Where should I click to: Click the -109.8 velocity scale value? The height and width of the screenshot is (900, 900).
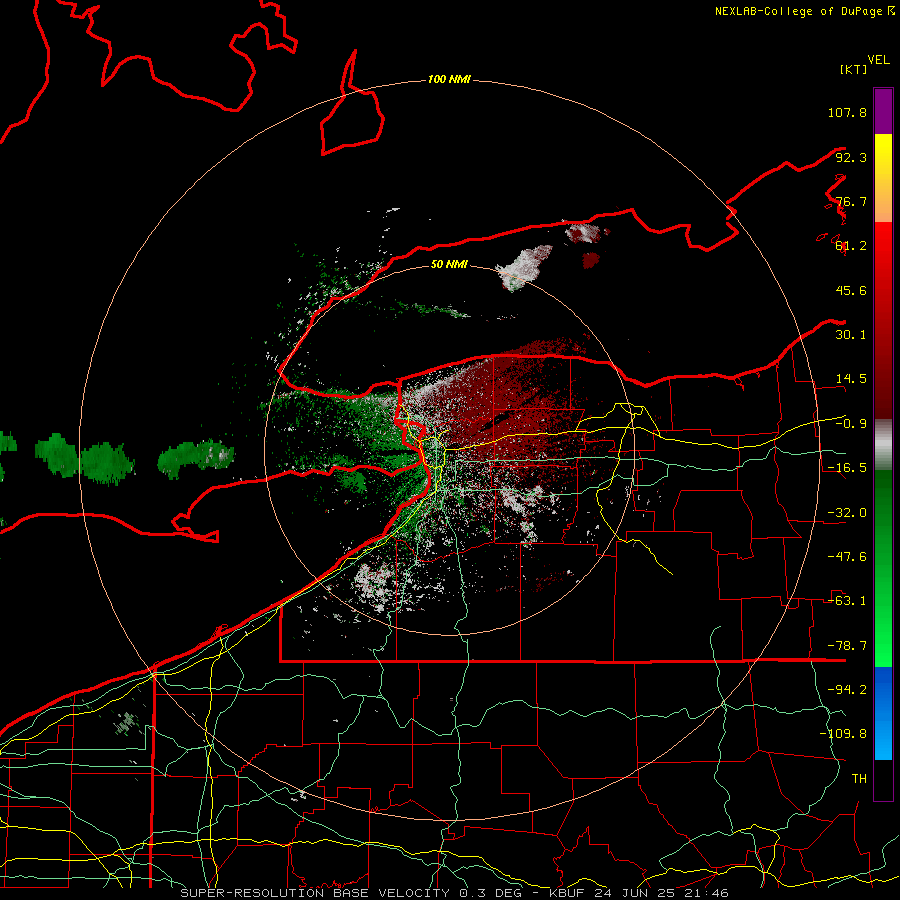pos(843,734)
